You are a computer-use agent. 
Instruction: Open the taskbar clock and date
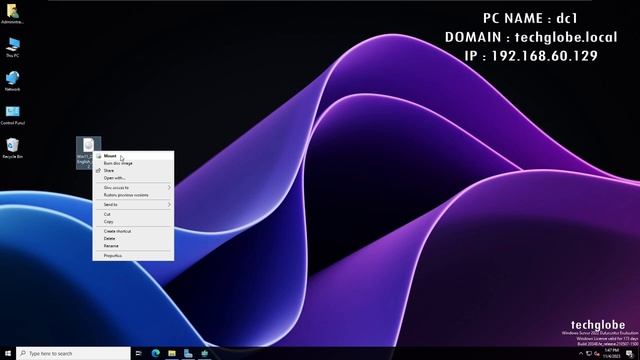click(x=611, y=353)
